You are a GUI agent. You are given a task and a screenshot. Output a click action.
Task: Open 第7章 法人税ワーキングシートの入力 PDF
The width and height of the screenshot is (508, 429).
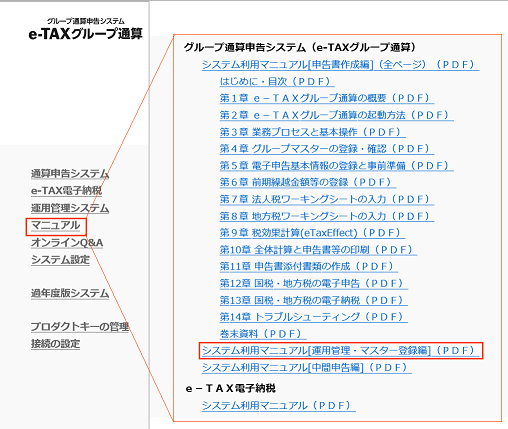(327, 199)
